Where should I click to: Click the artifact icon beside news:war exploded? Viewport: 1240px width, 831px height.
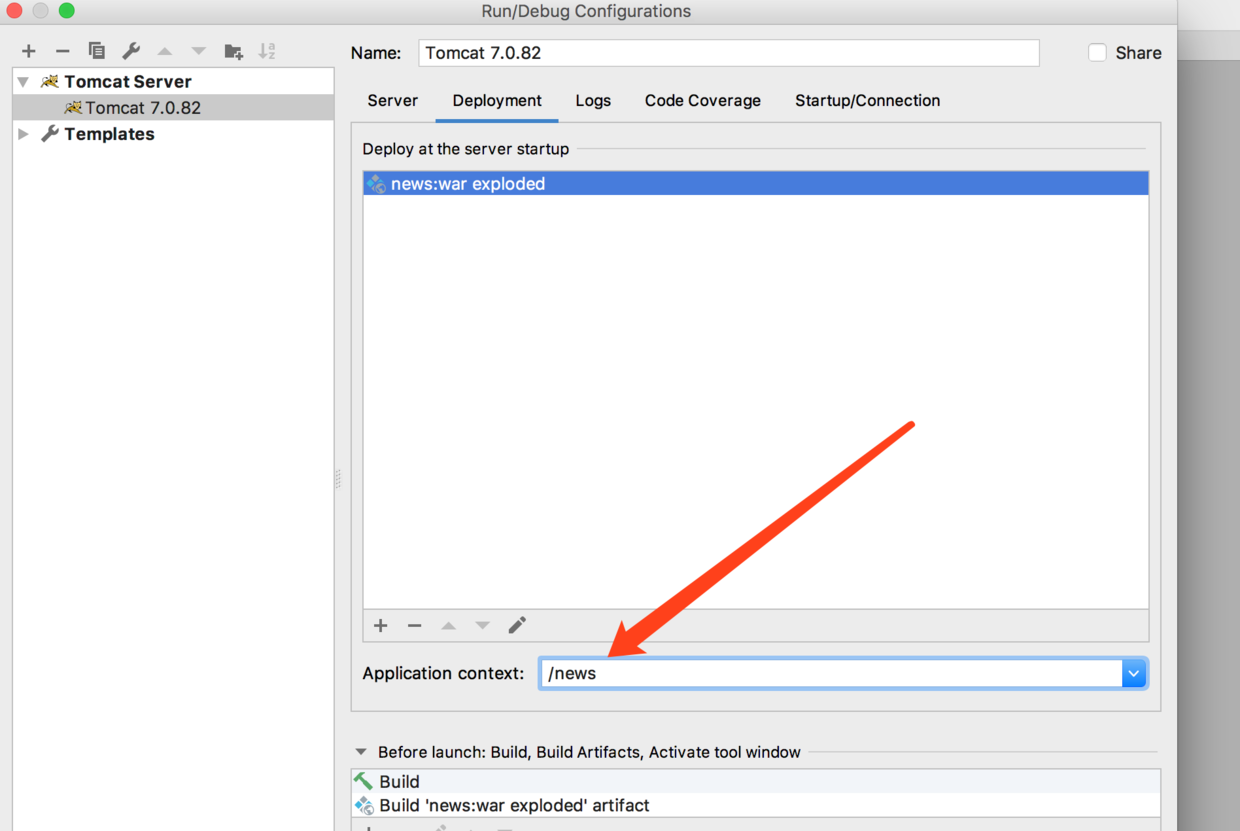(x=376, y=183)
